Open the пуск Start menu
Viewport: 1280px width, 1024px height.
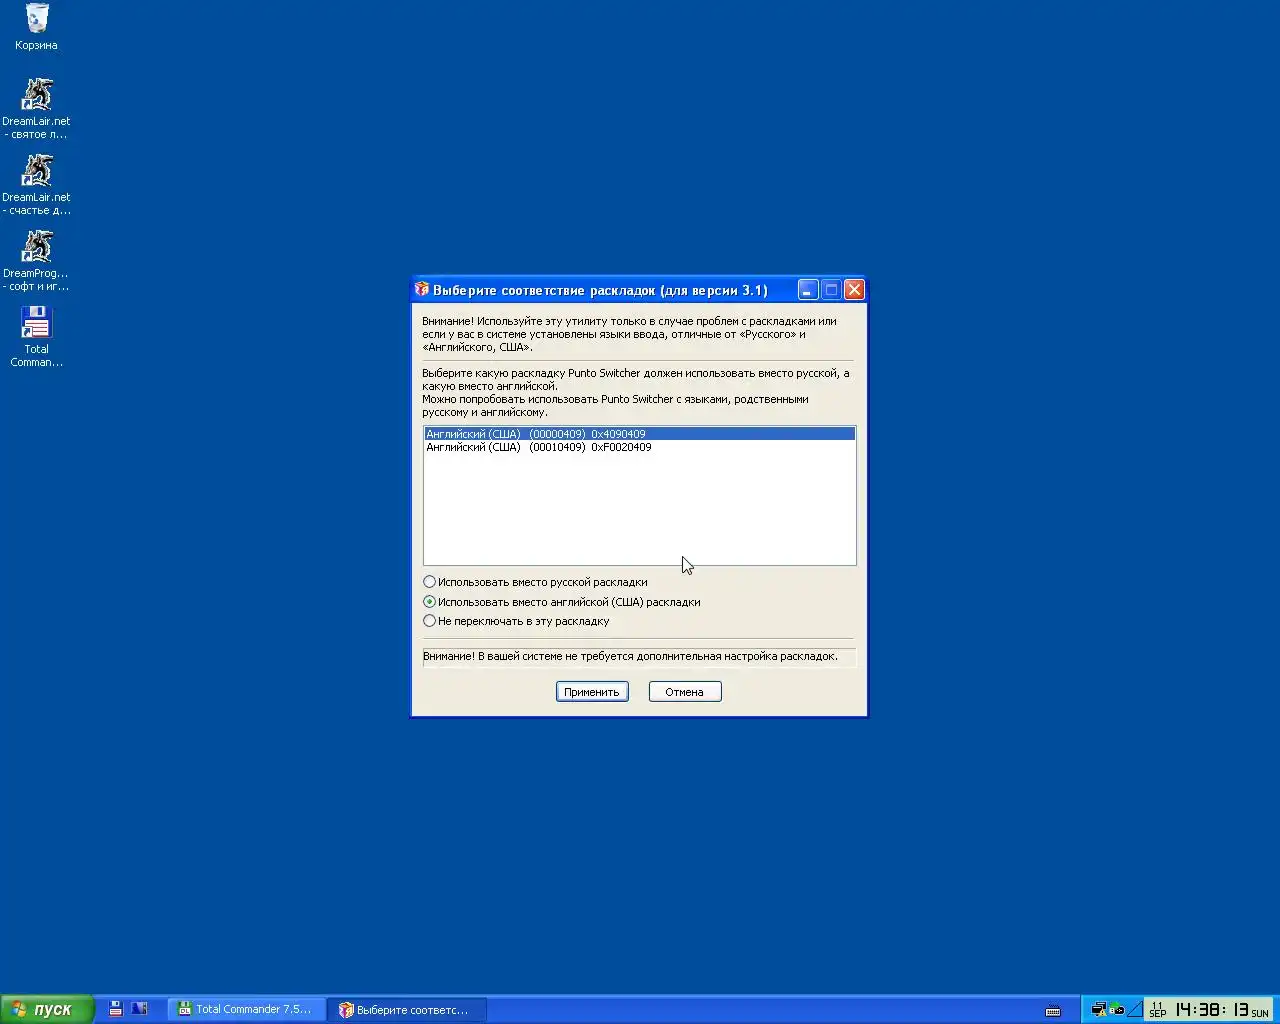(47, 1010)
